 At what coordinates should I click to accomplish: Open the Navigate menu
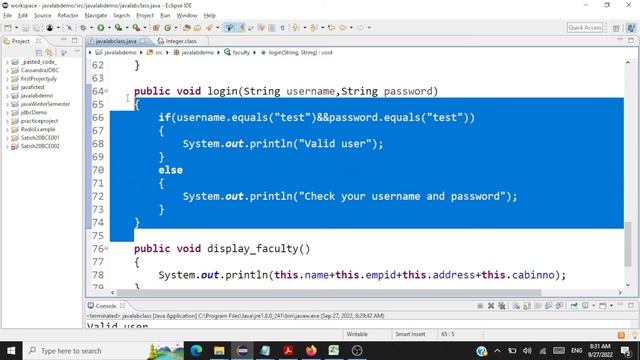click(96, 16)
